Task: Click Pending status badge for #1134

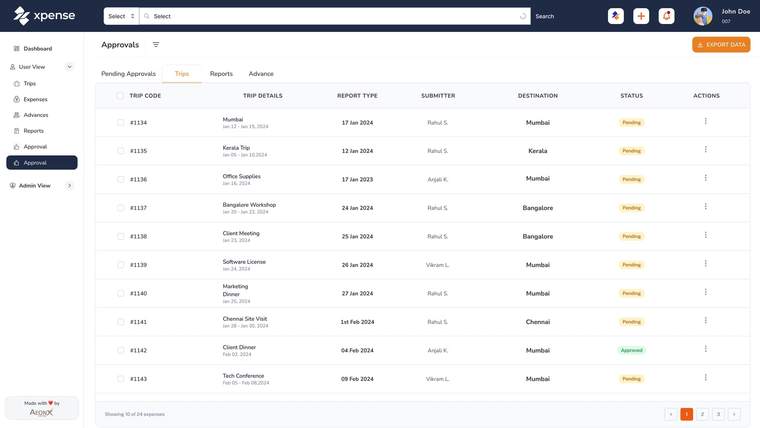Action: pos(632,123)
